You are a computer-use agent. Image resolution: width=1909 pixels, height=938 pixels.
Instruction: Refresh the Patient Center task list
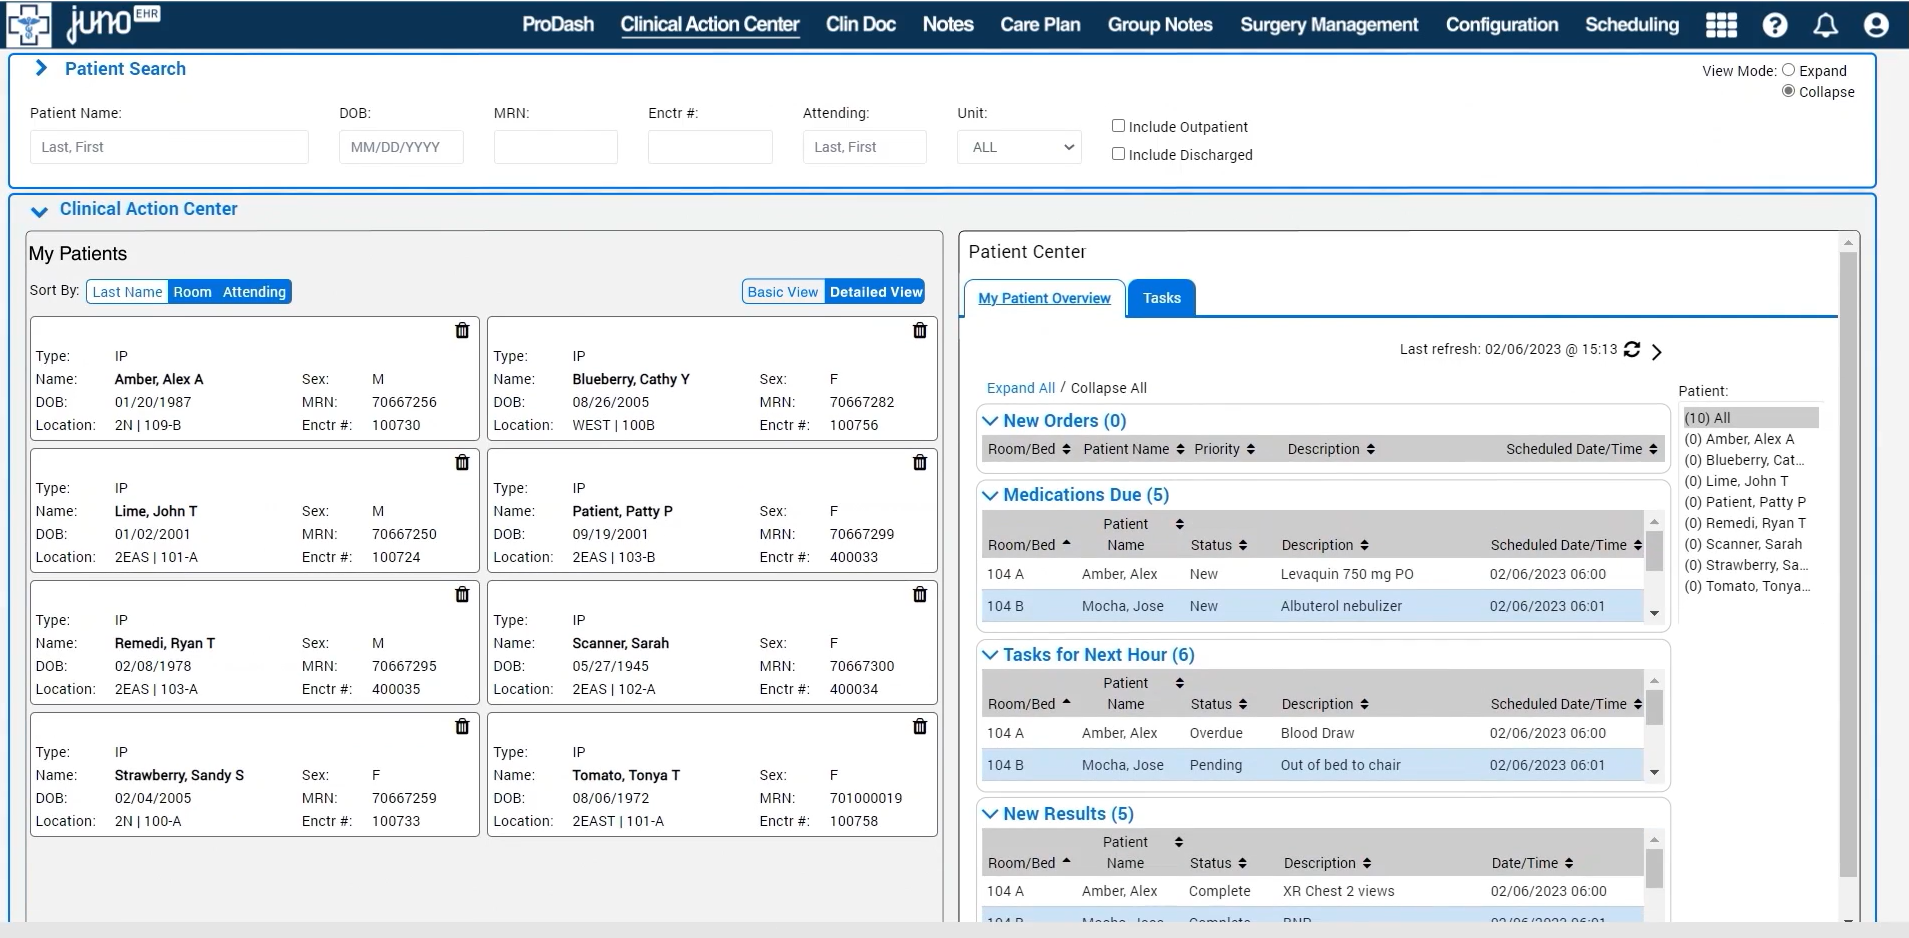(1632, 350)
